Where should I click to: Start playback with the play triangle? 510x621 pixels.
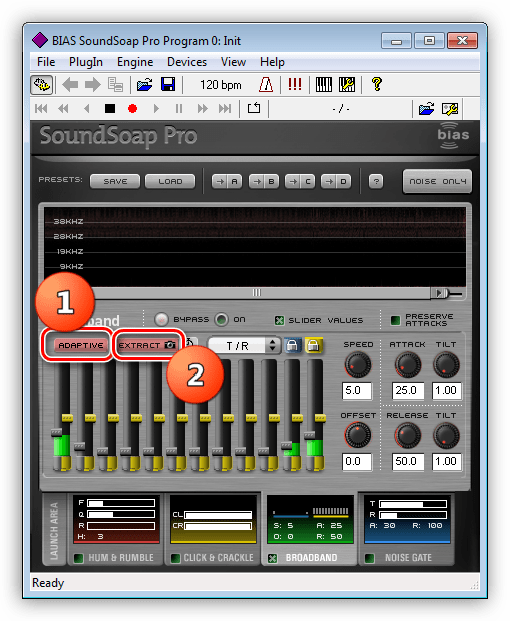156,109
